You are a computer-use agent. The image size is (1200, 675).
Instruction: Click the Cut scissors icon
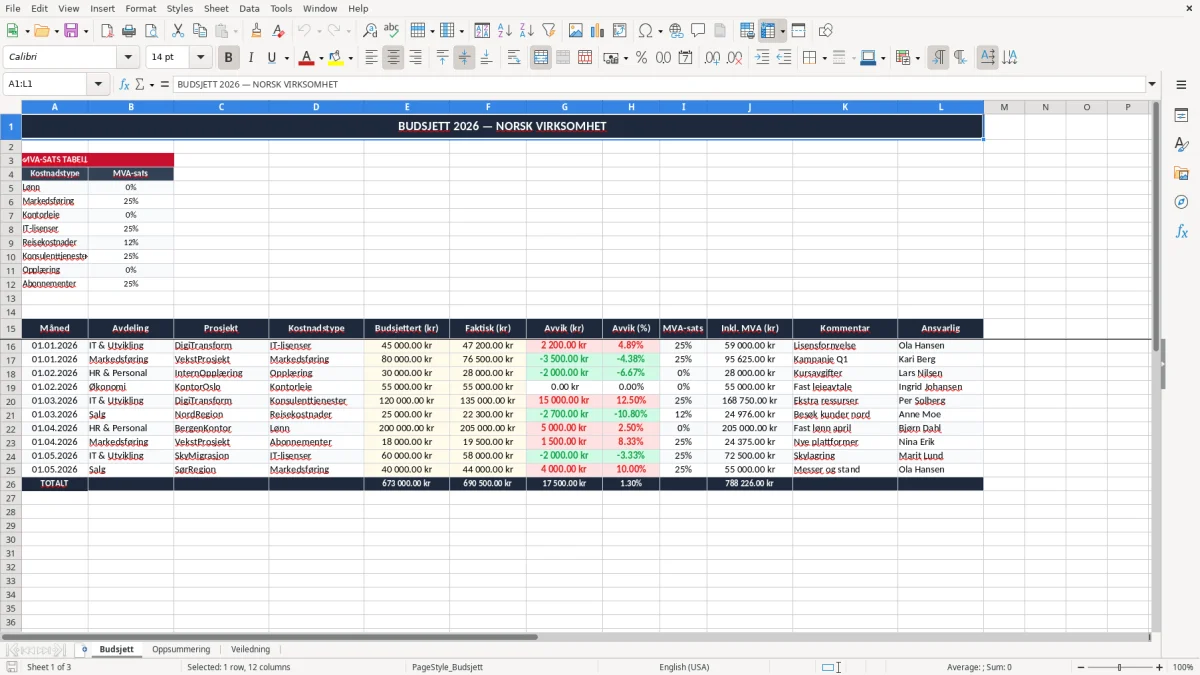point(178,31)
